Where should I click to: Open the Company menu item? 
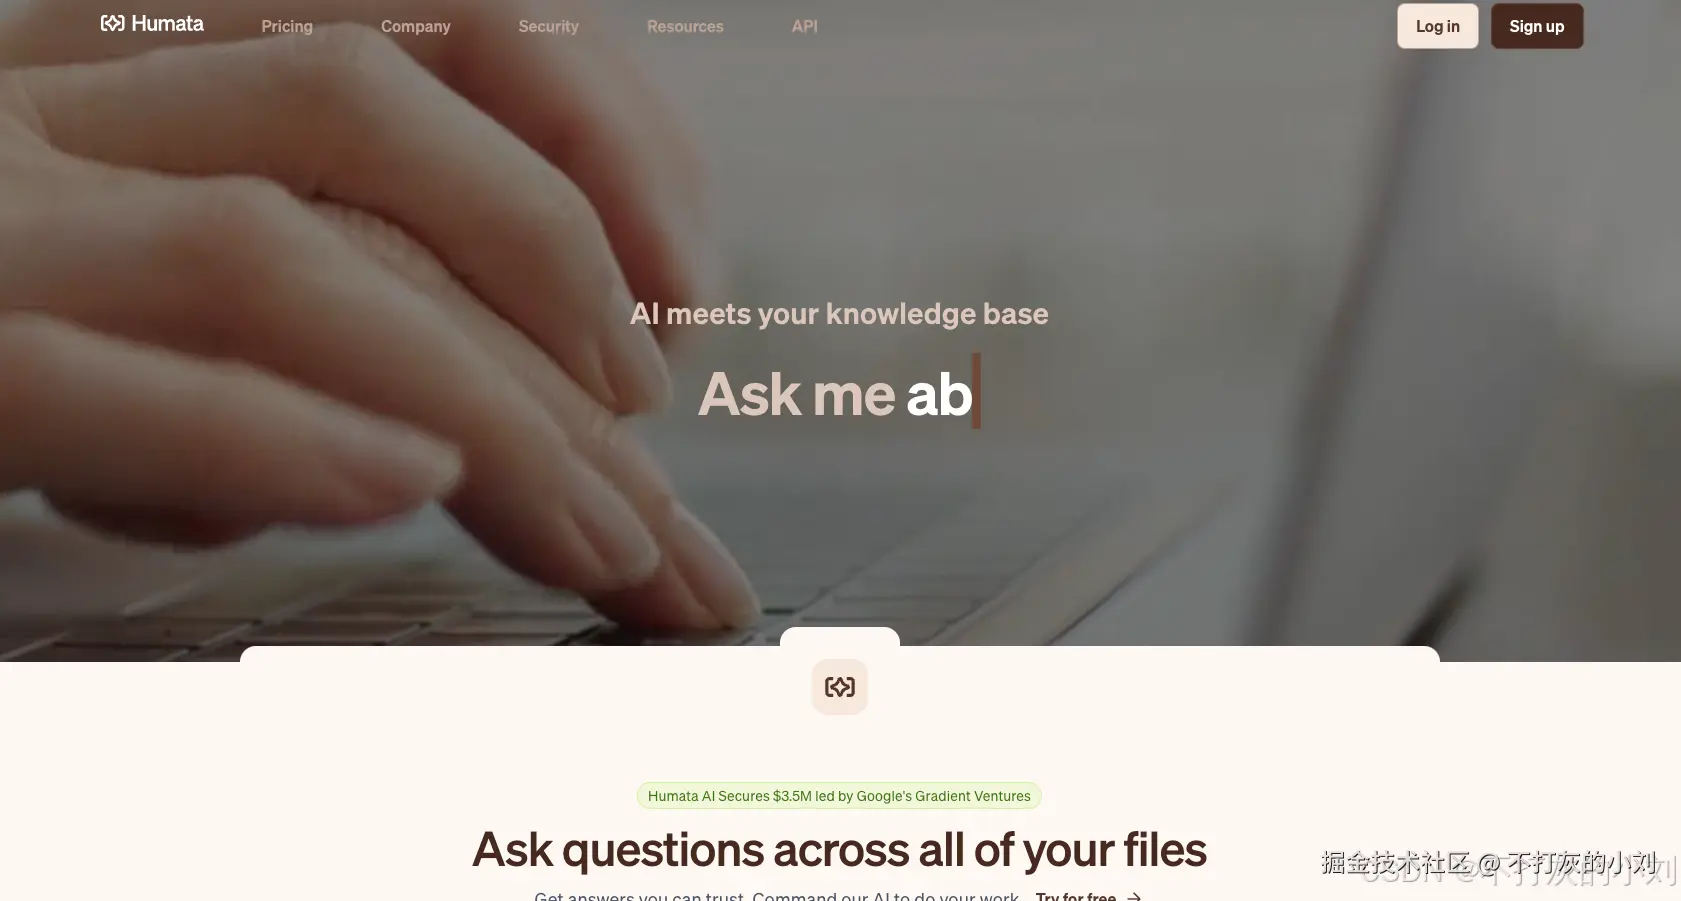coord(416,26)
